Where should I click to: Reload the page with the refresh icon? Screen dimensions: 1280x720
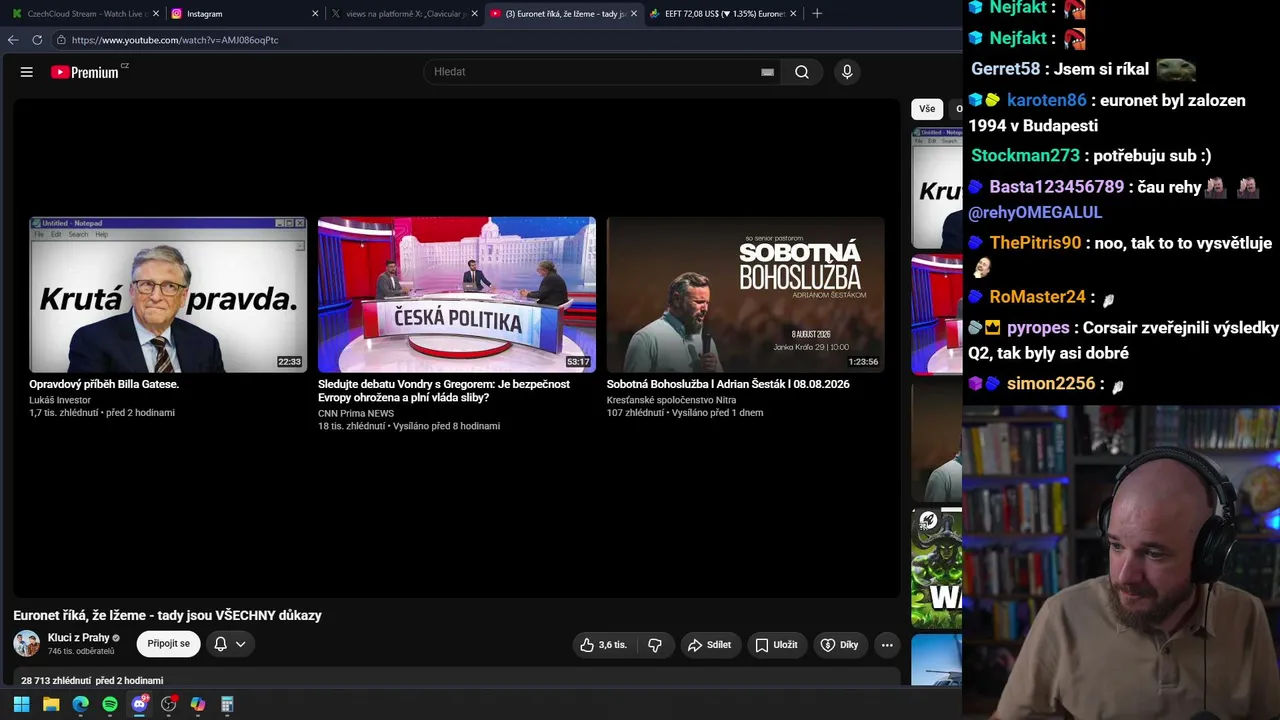click(37, 40)
